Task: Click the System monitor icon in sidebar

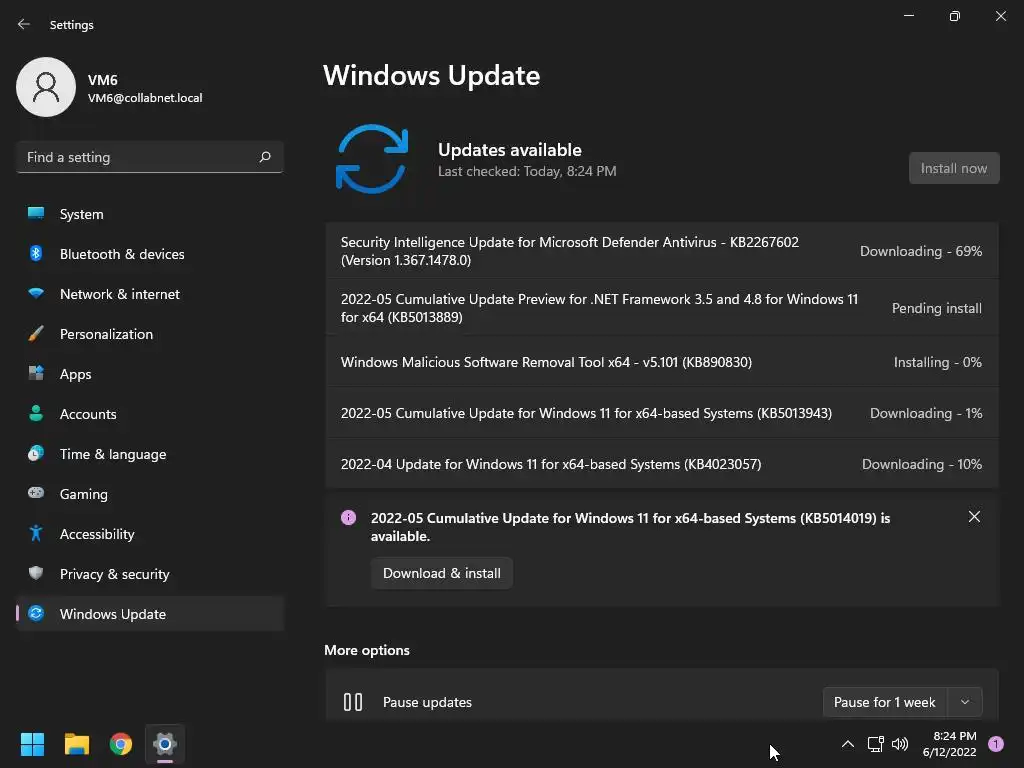Action: tap(36, 214)
